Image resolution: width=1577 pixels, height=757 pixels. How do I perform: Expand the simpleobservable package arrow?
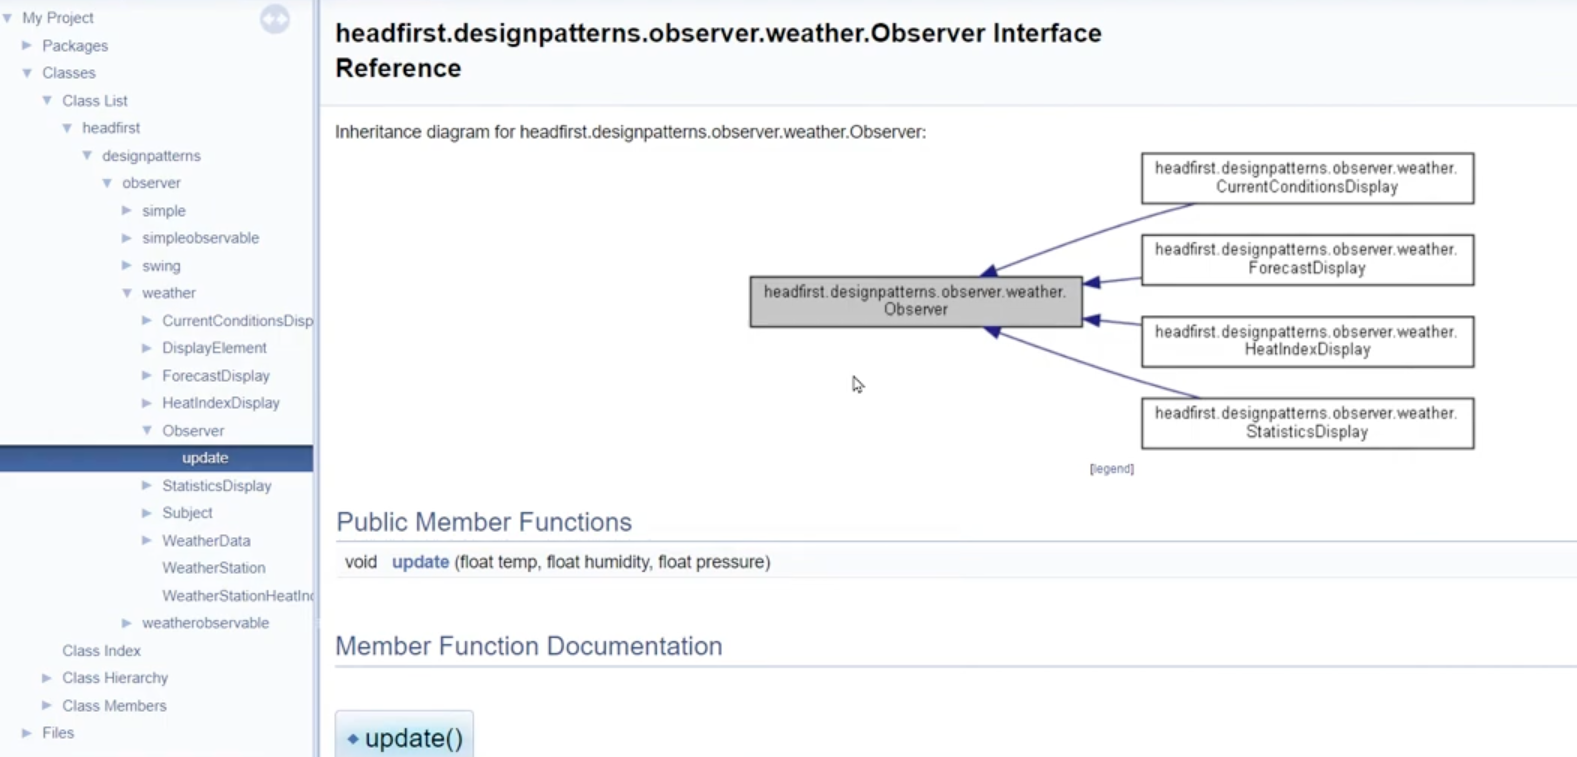(x=127, y=238)
